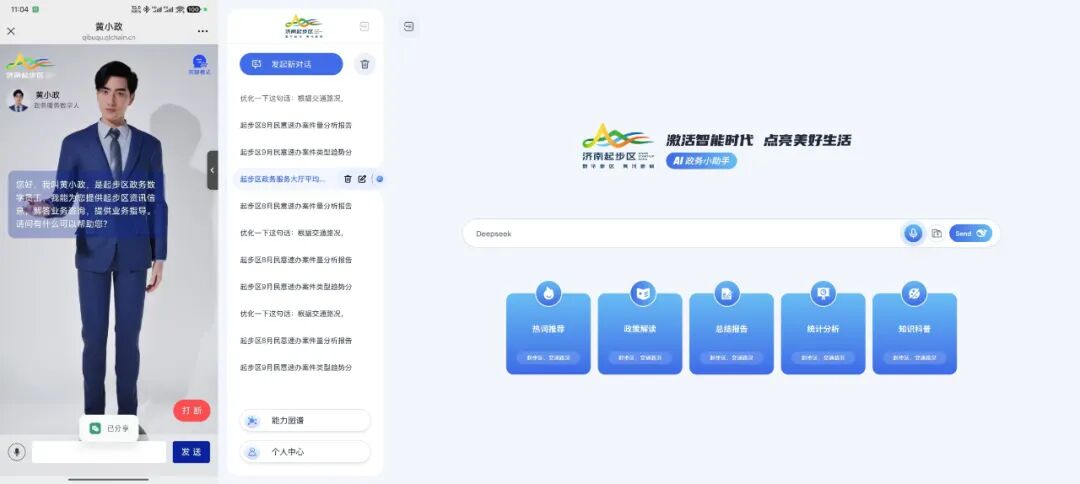This screenshot has height=484, width=1080.
Task: Delete the highlighted 起步区政务服务大厅 conversation
Action: [348, 179]
